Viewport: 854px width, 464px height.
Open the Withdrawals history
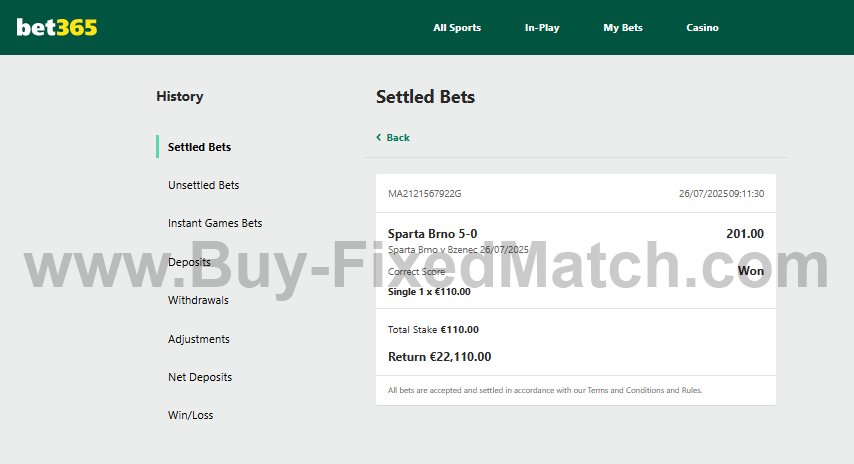coord(198,300)
